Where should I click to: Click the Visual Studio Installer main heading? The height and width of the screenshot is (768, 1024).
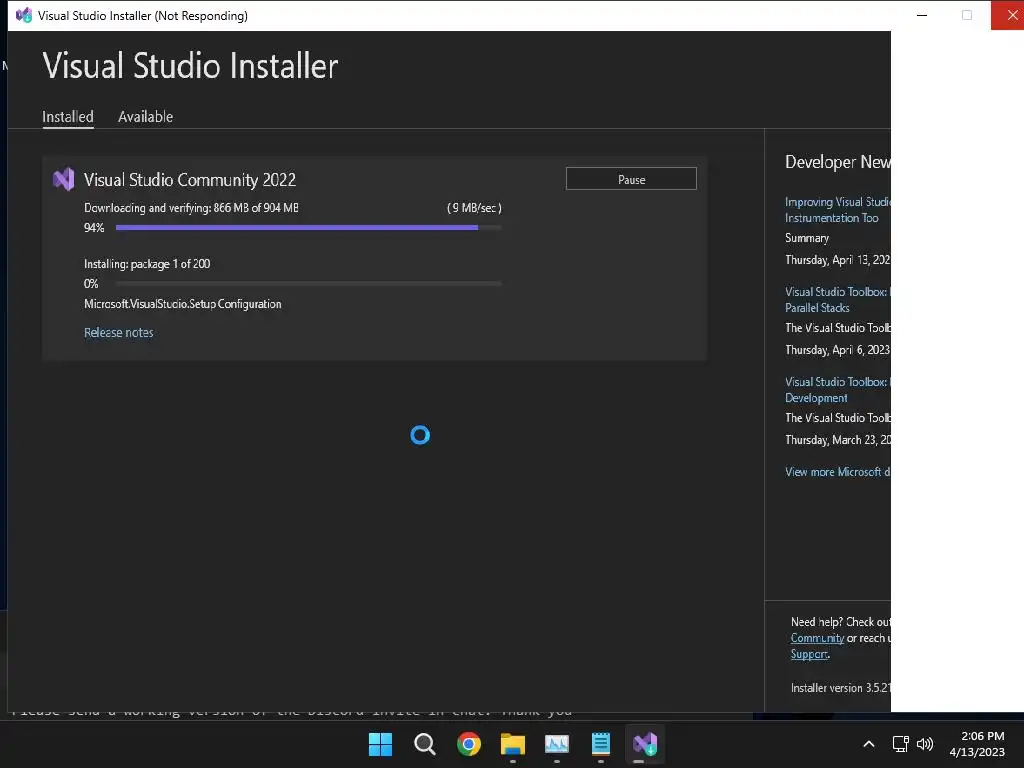click(x=190, y=65)
